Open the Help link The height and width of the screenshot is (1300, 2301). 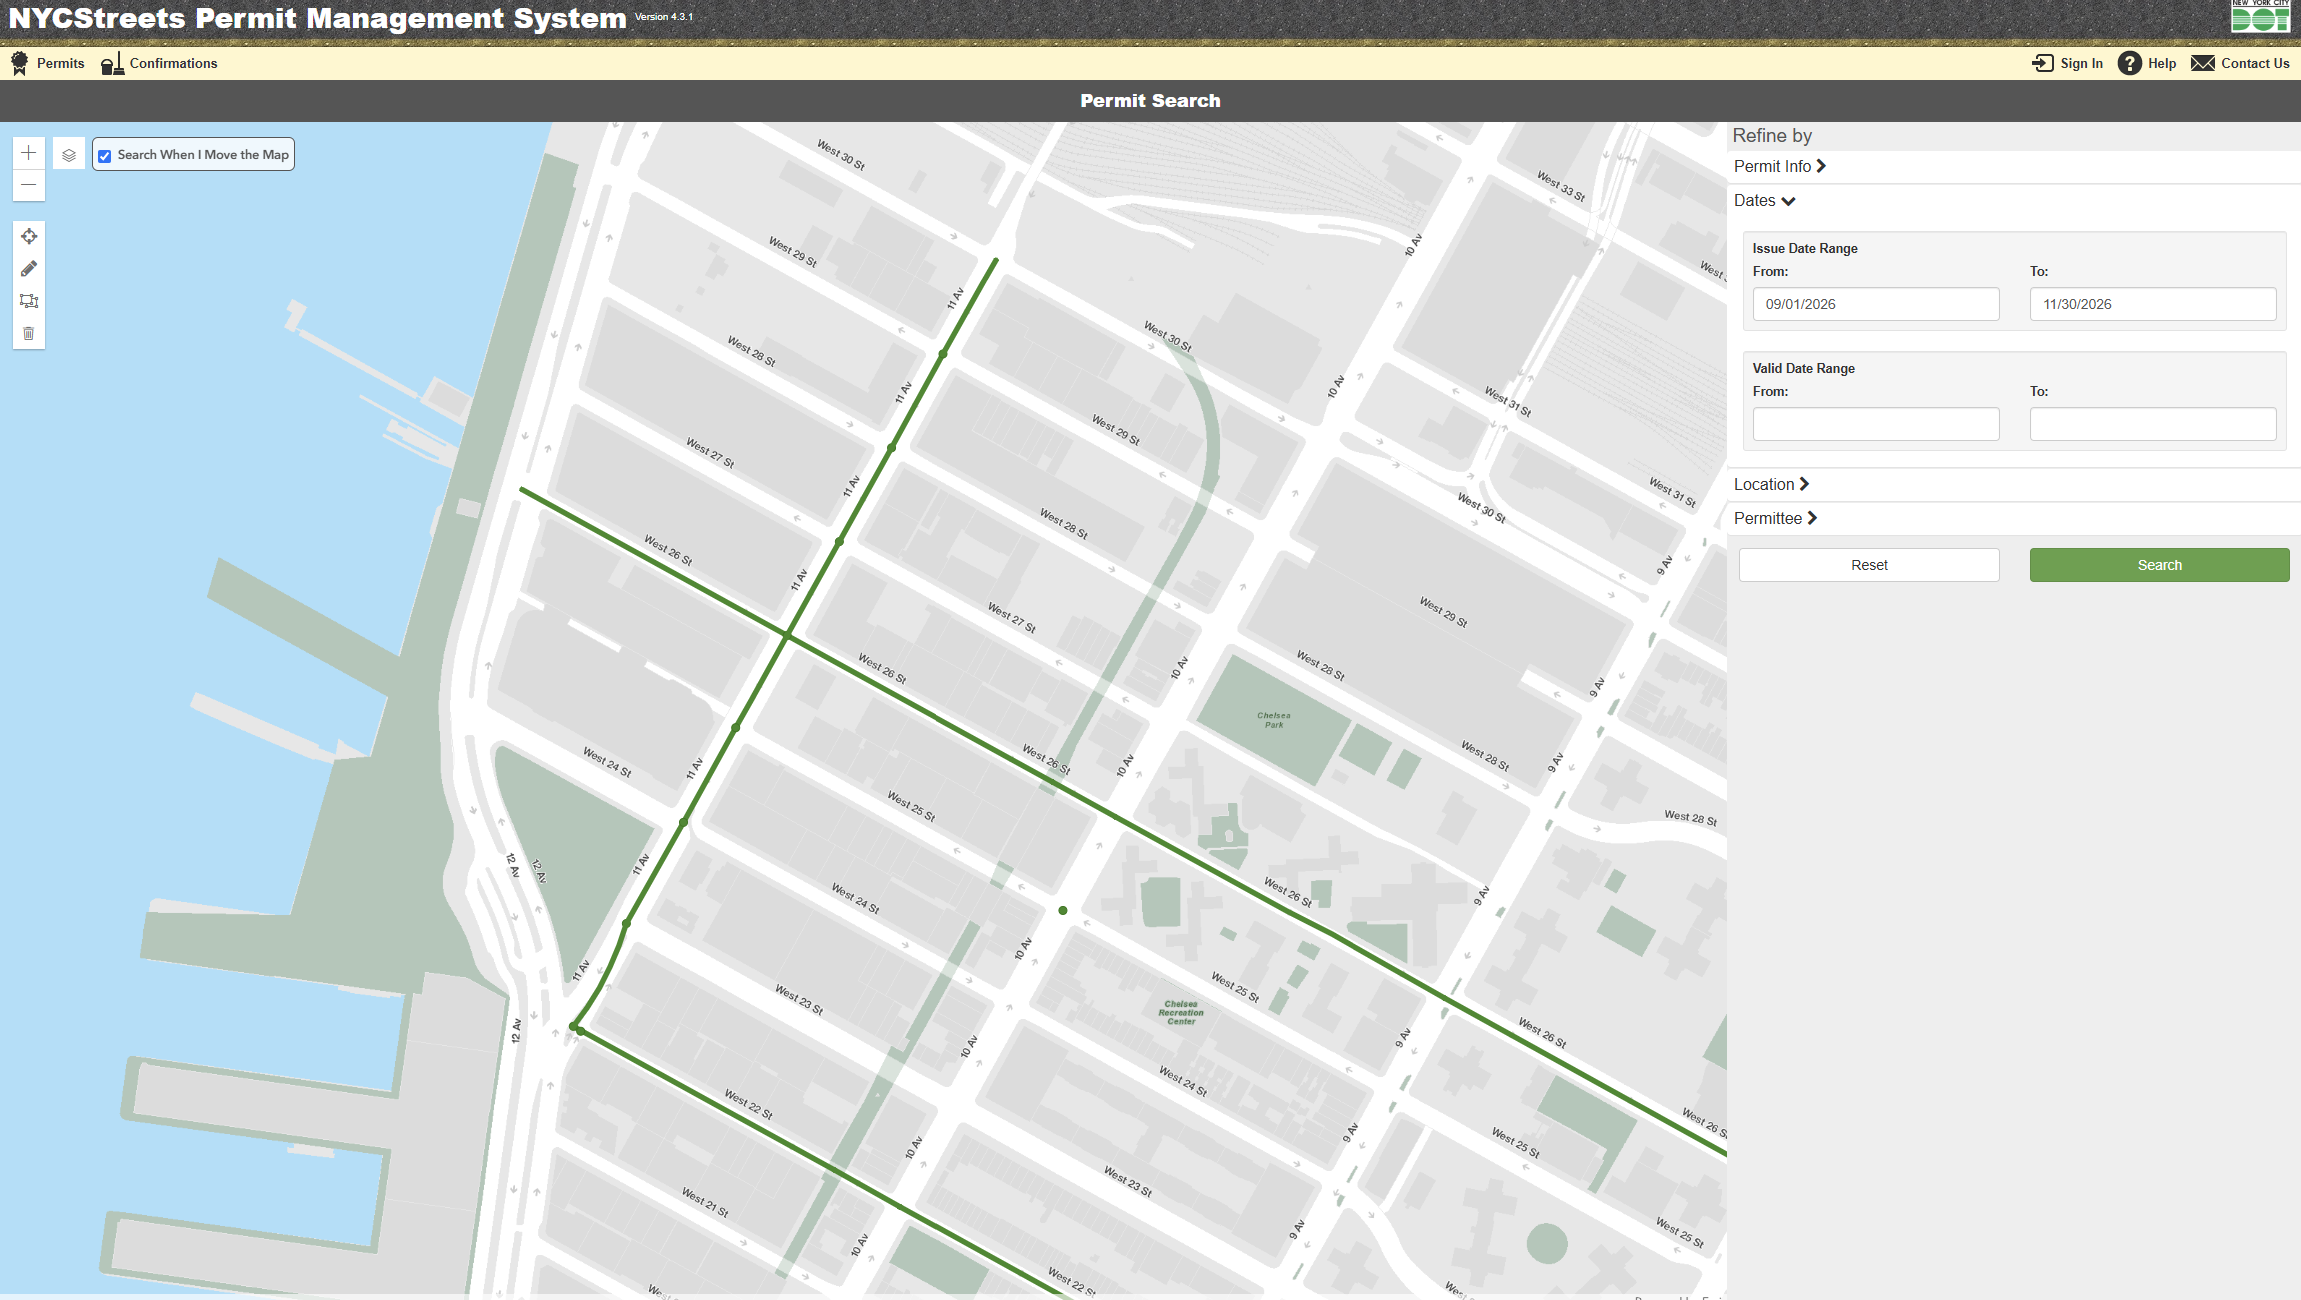[x=2162, y=63]
